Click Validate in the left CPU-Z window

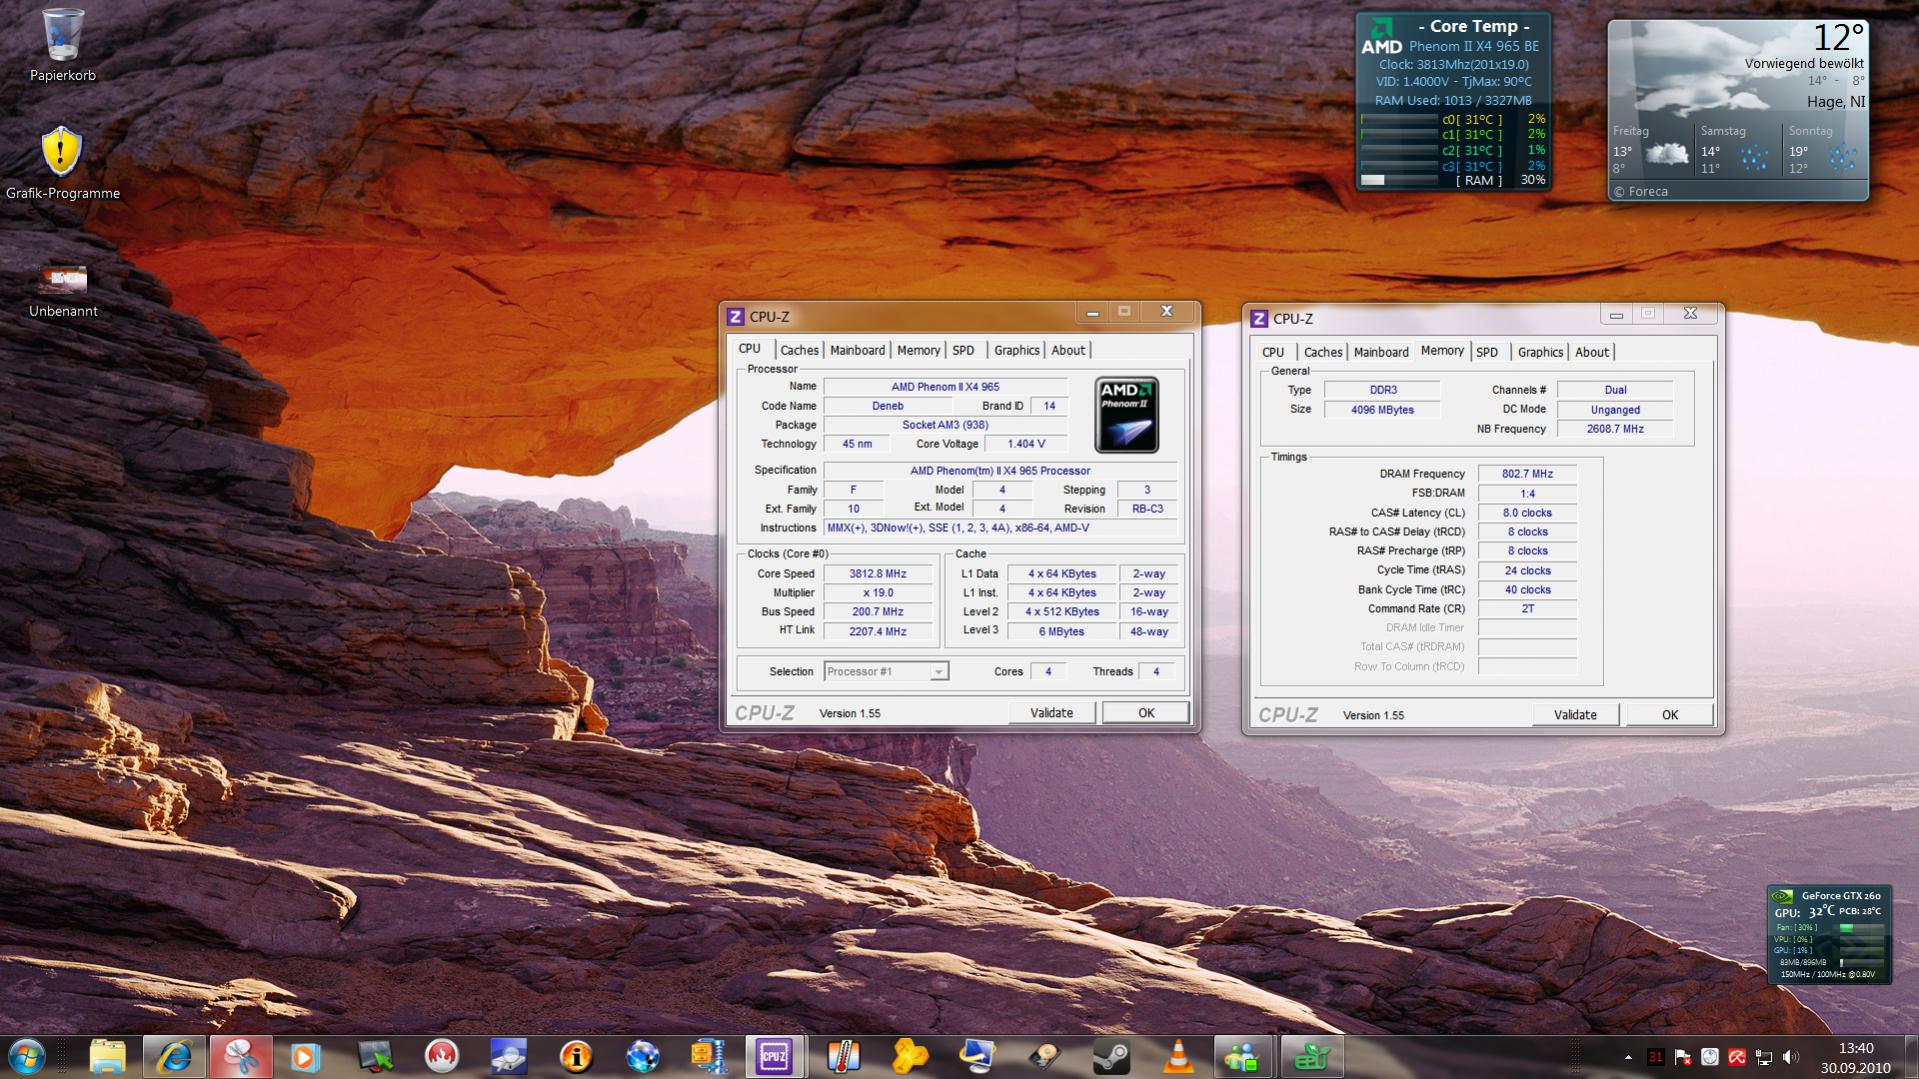point(1051,713)
